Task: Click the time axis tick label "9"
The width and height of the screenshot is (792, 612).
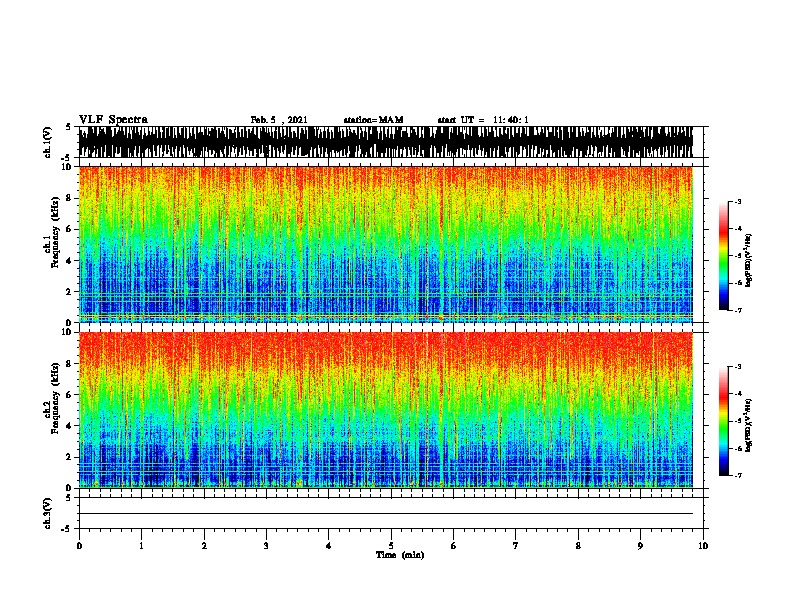Action: click(x=640, y=546)
